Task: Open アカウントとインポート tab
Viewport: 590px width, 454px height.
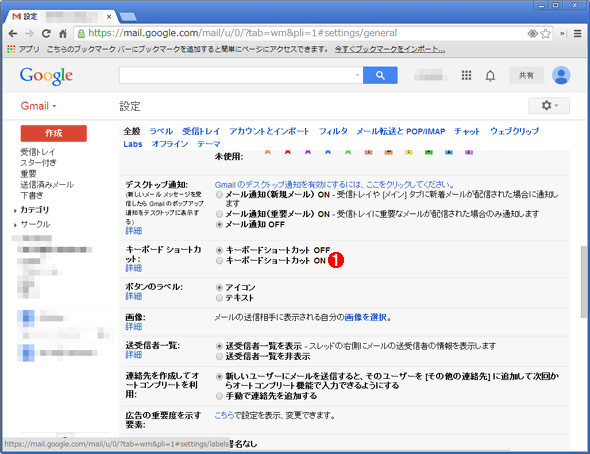Action: click(x=269, y=131)
